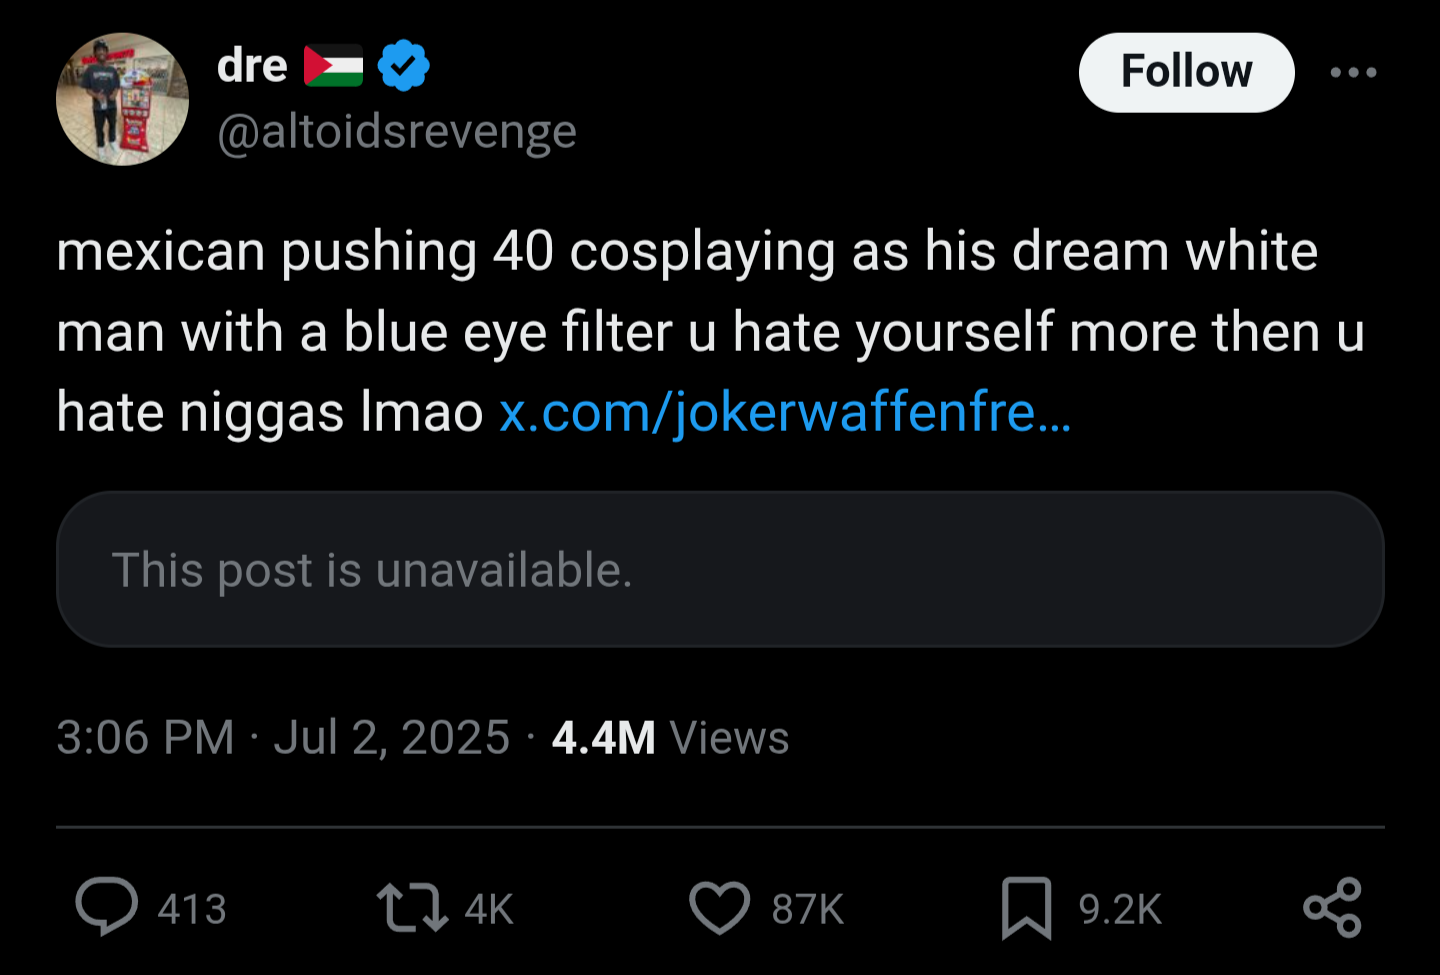Click the 4K reposts count
The image size is (1440, 975).
489,909
